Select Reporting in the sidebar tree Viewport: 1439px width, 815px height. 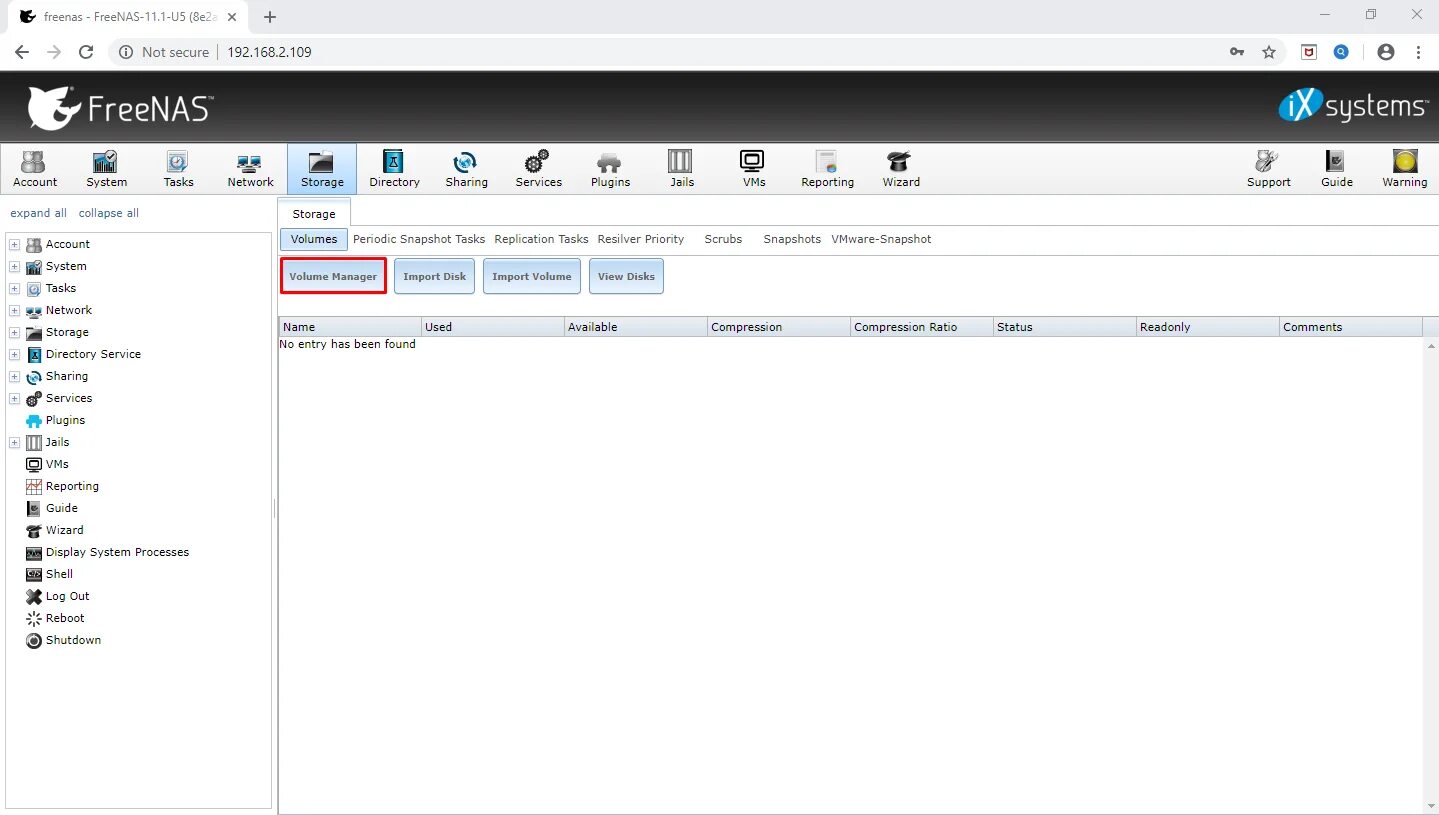coord(72,486)
